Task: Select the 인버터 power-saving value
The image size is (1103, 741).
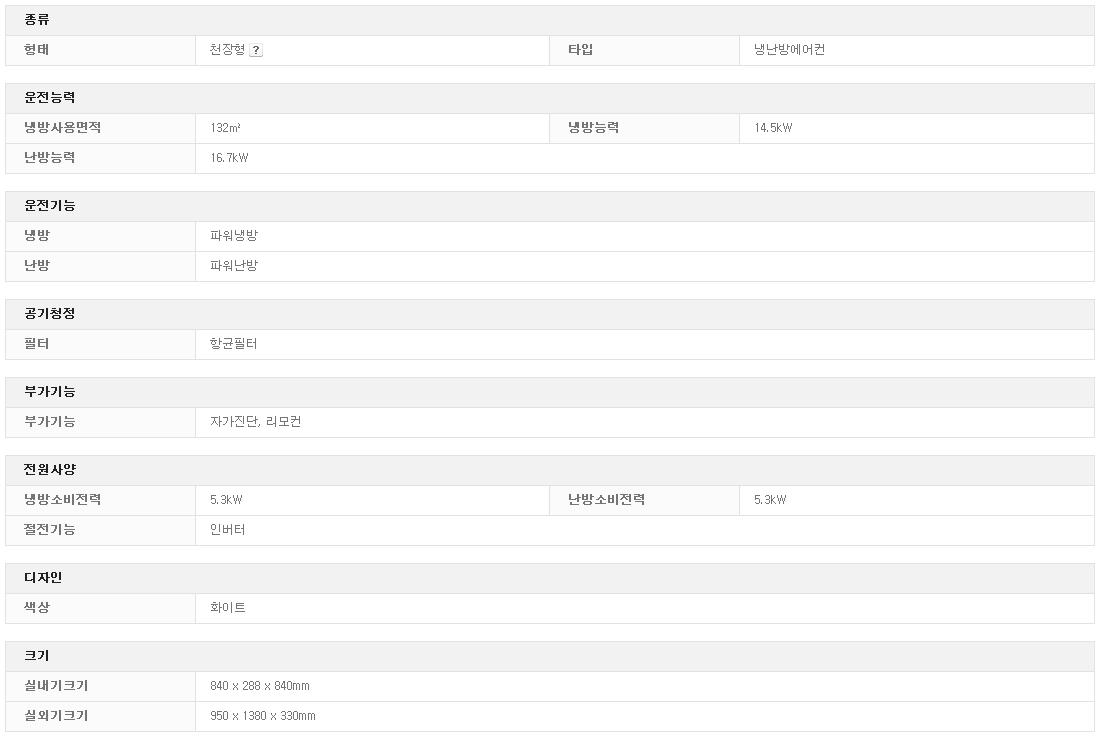Action: point(227,530)
